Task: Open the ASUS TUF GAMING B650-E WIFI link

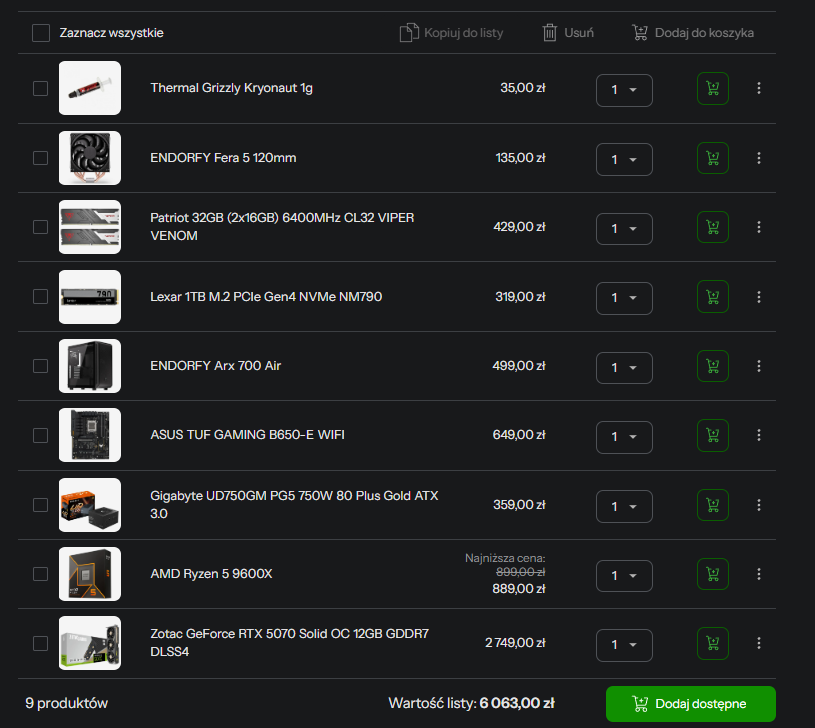Action: (x=247, y=435)
